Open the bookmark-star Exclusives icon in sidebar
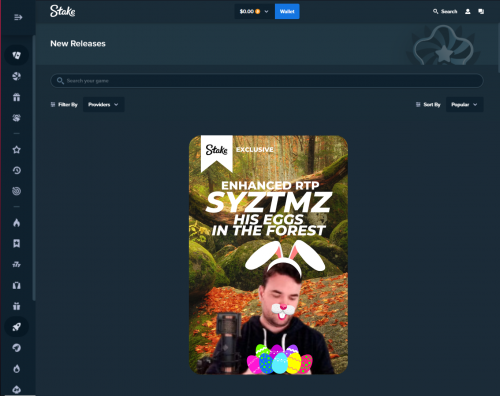 (16, 243)
